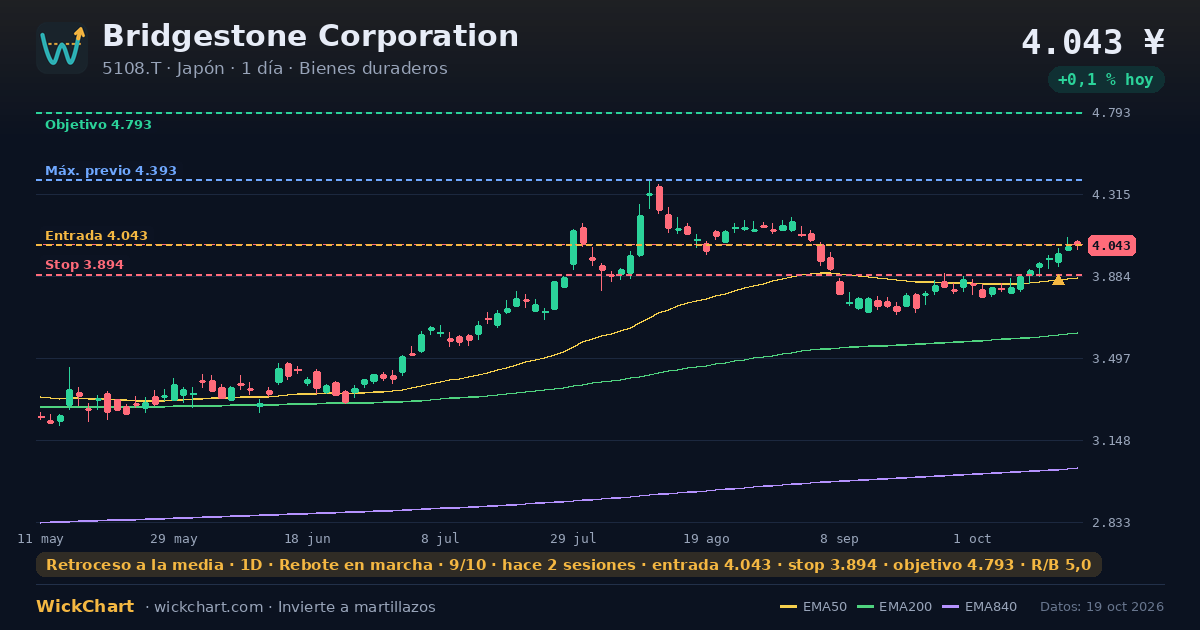Click the '19 ago' date label
The height and width of the screenshot is (630, 1200).
coord(706,538)
